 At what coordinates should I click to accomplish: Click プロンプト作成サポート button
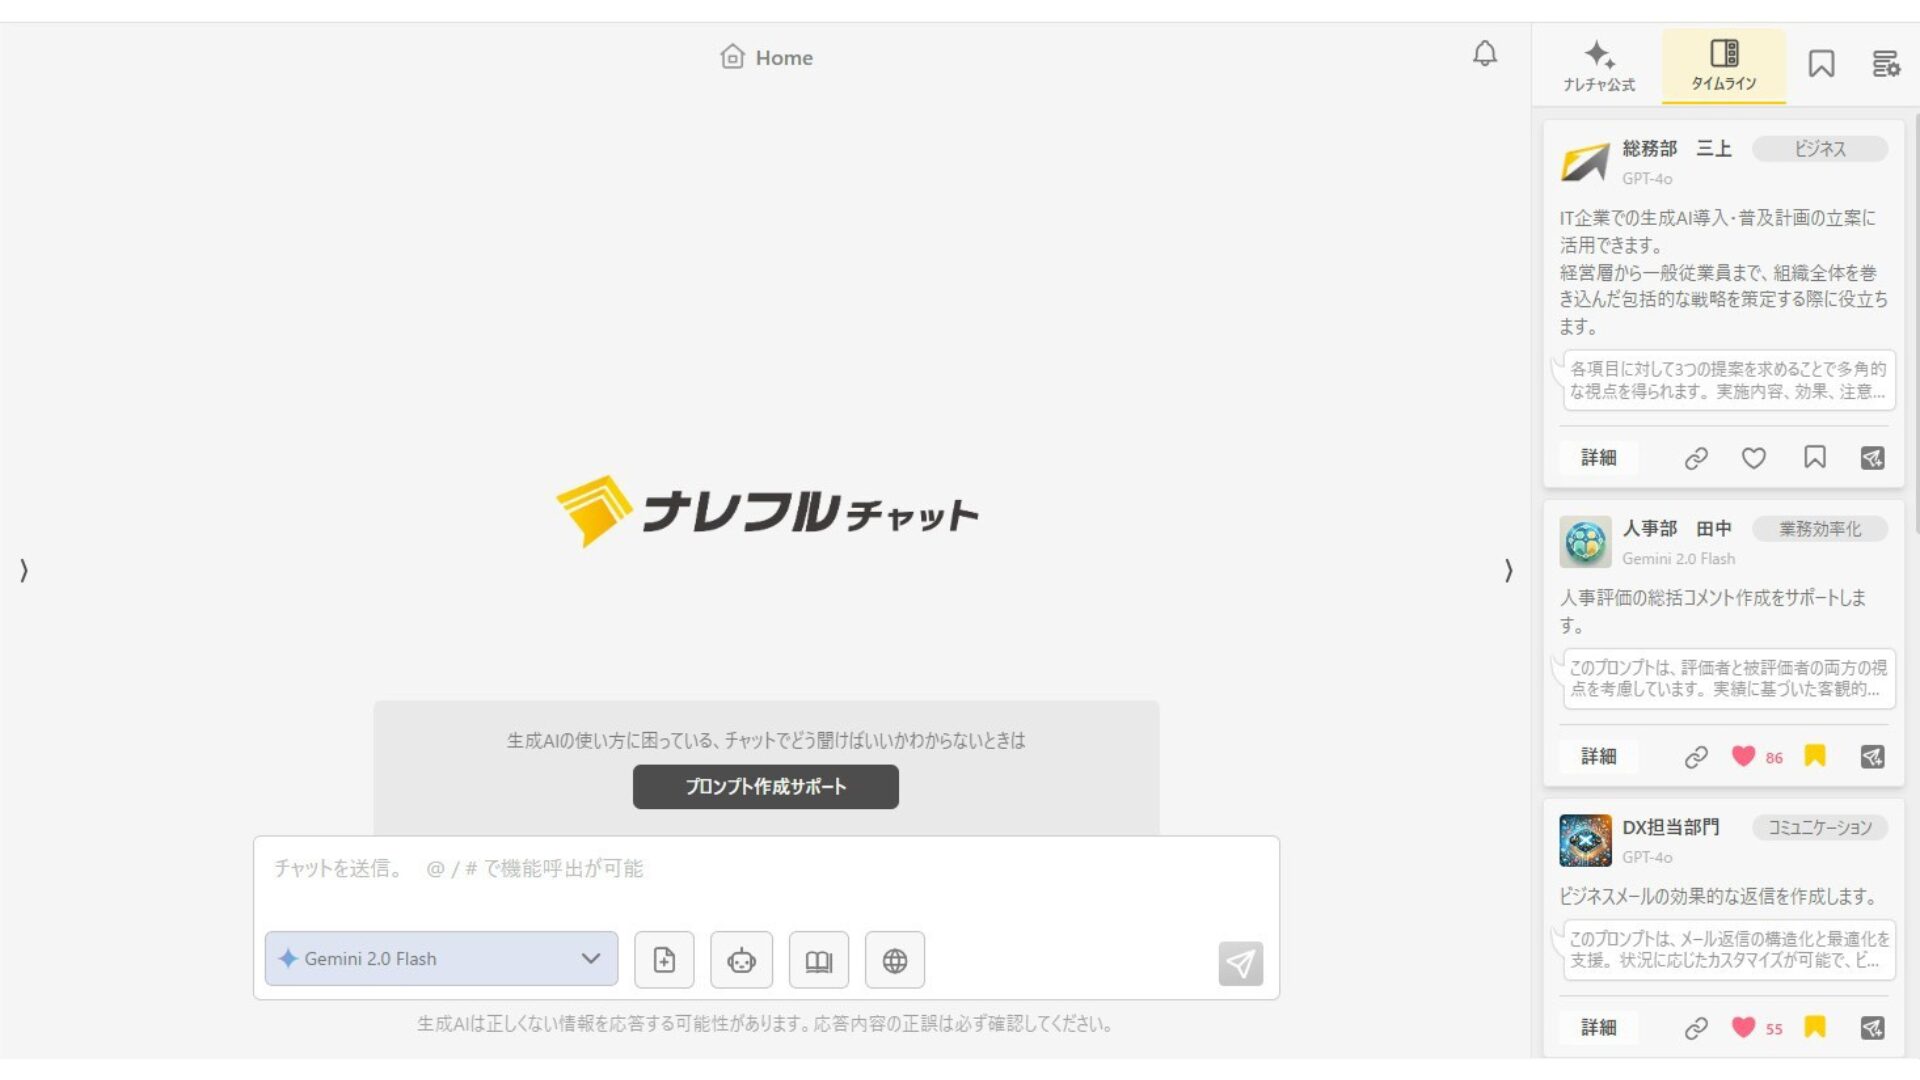pyautogui.click(x=766, y=786)
